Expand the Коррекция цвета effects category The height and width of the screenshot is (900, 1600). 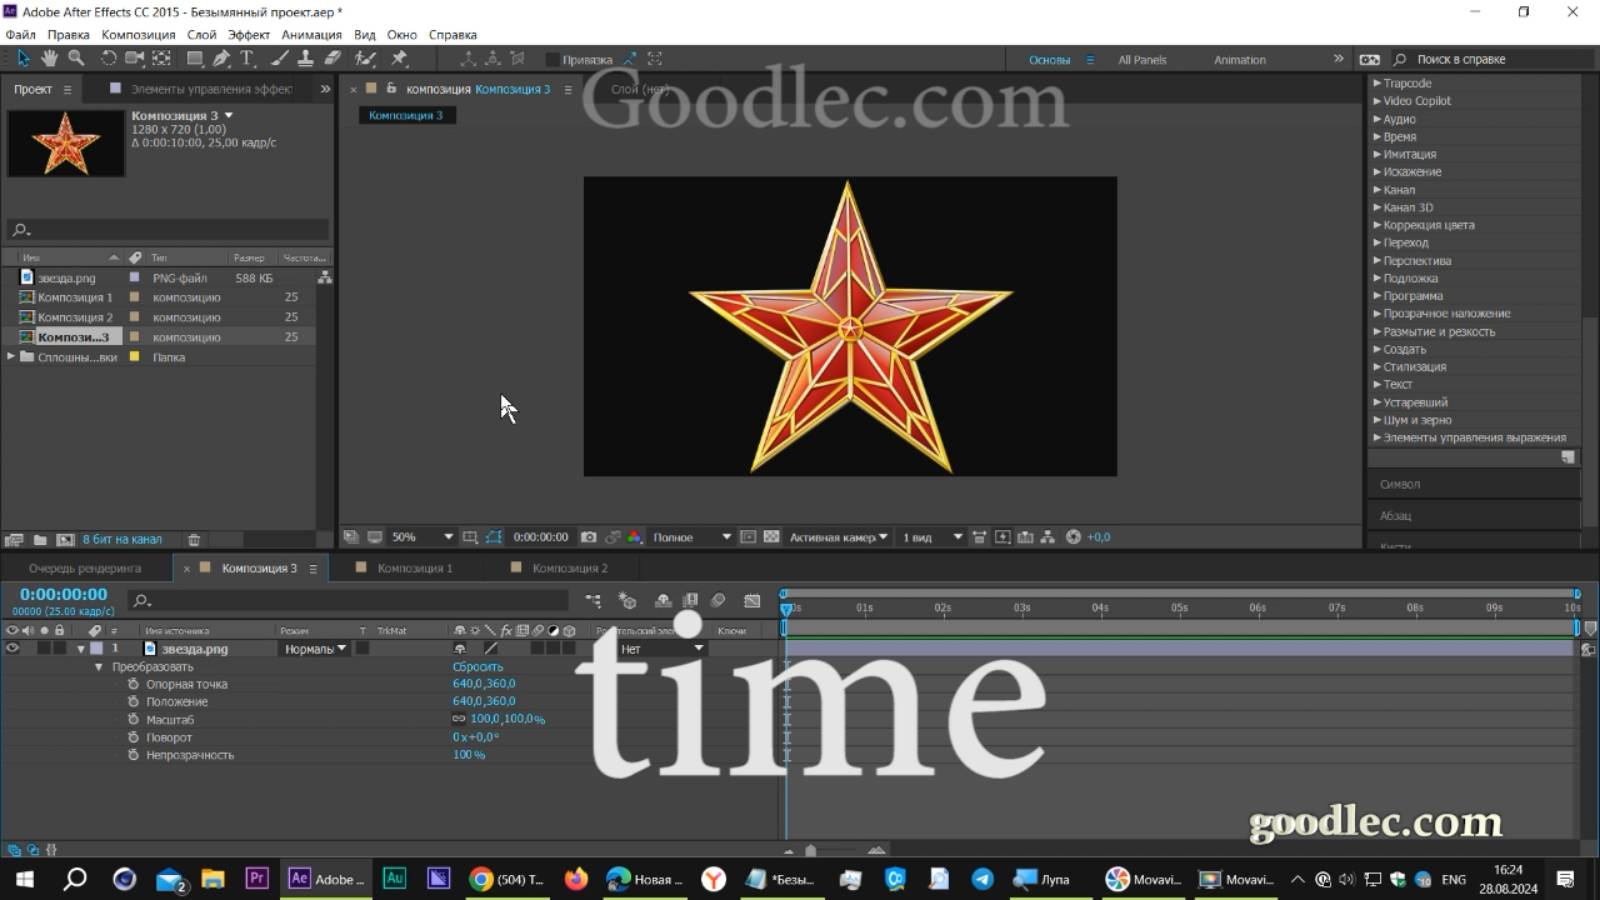point(1377,225)
